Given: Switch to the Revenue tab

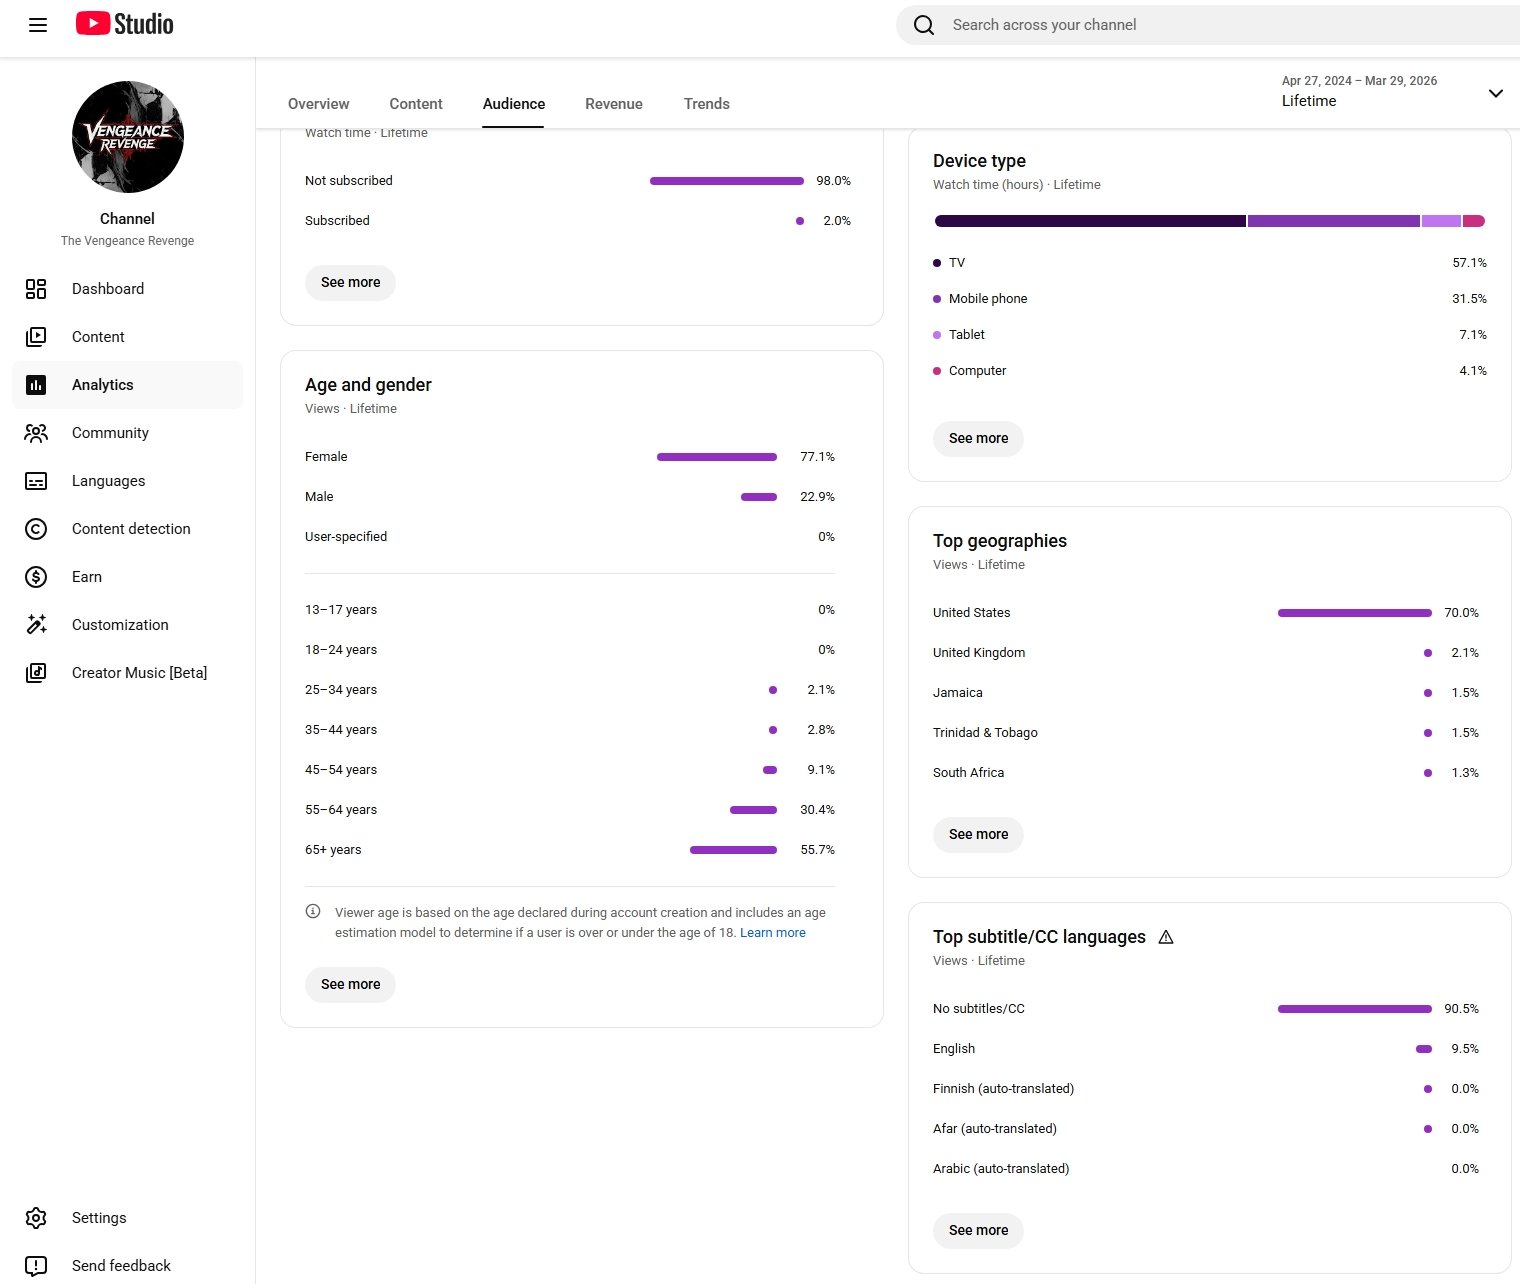Looking at the screenshot, I should pyautogui.click(x=614, y=104).
